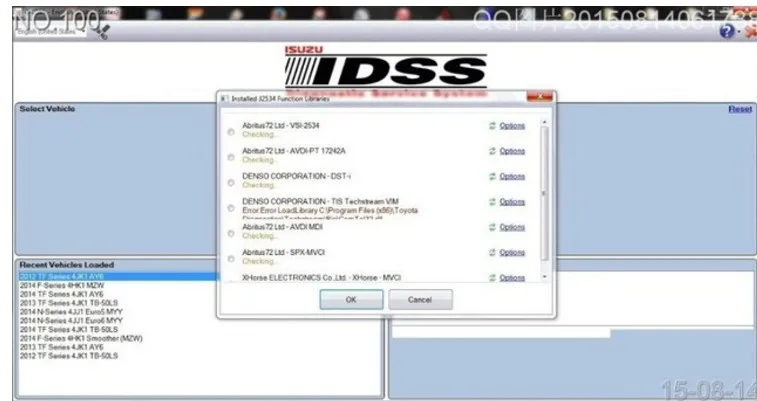The height and width of the screenshot is (401, 757).
Task: Select the Abritus72 AVDI-PT 17242A radio button
Action: [231, 157]
